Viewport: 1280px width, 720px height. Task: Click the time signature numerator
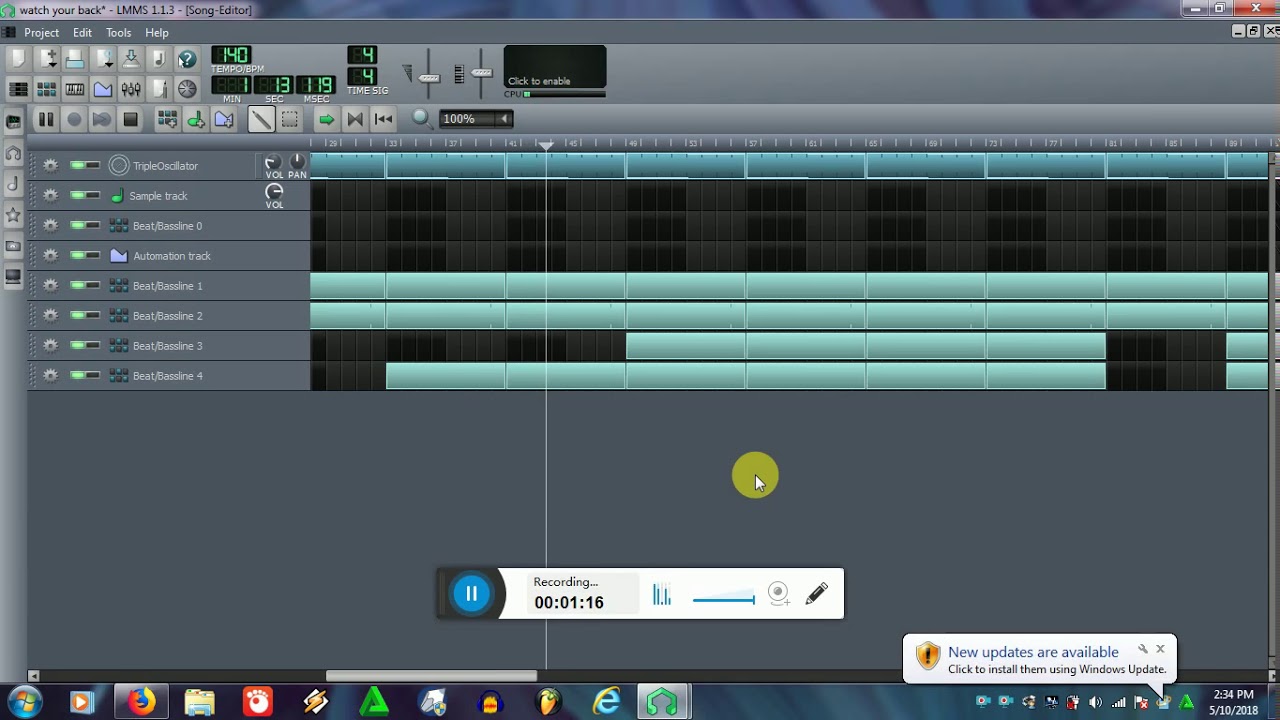pyautogui.click(x=362, y=55)
